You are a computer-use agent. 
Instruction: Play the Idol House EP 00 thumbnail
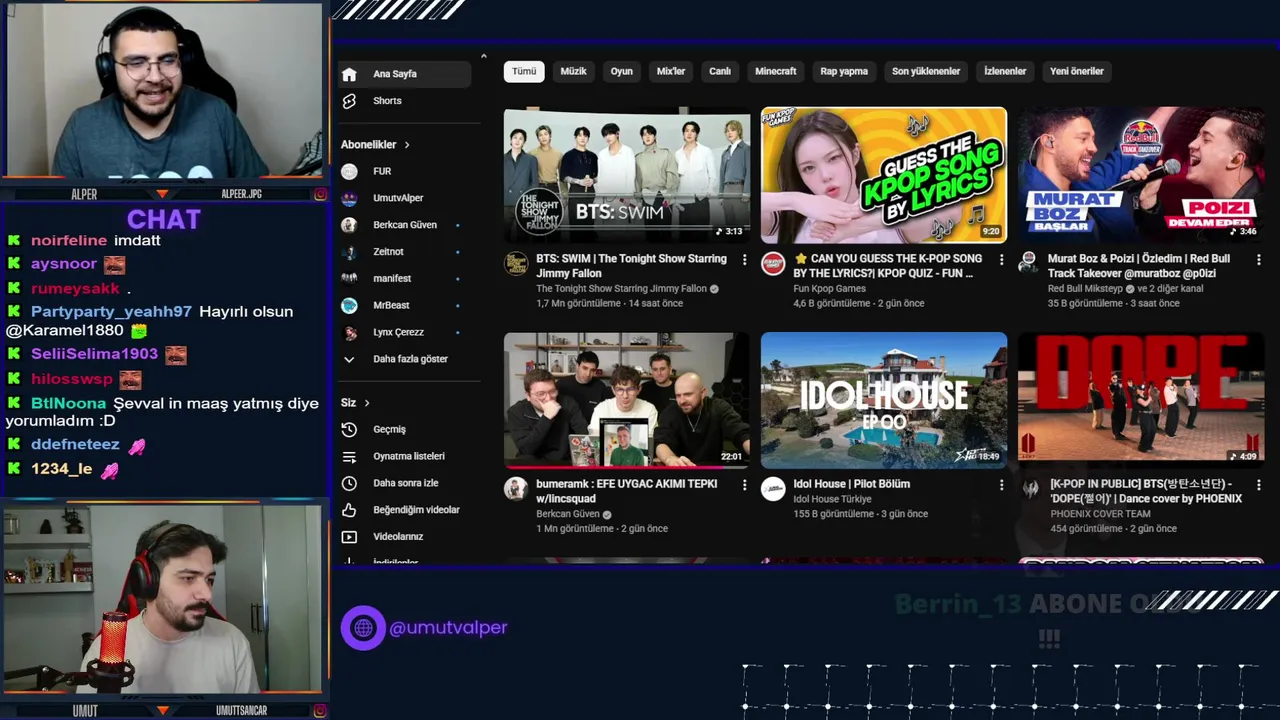point(884,400)
